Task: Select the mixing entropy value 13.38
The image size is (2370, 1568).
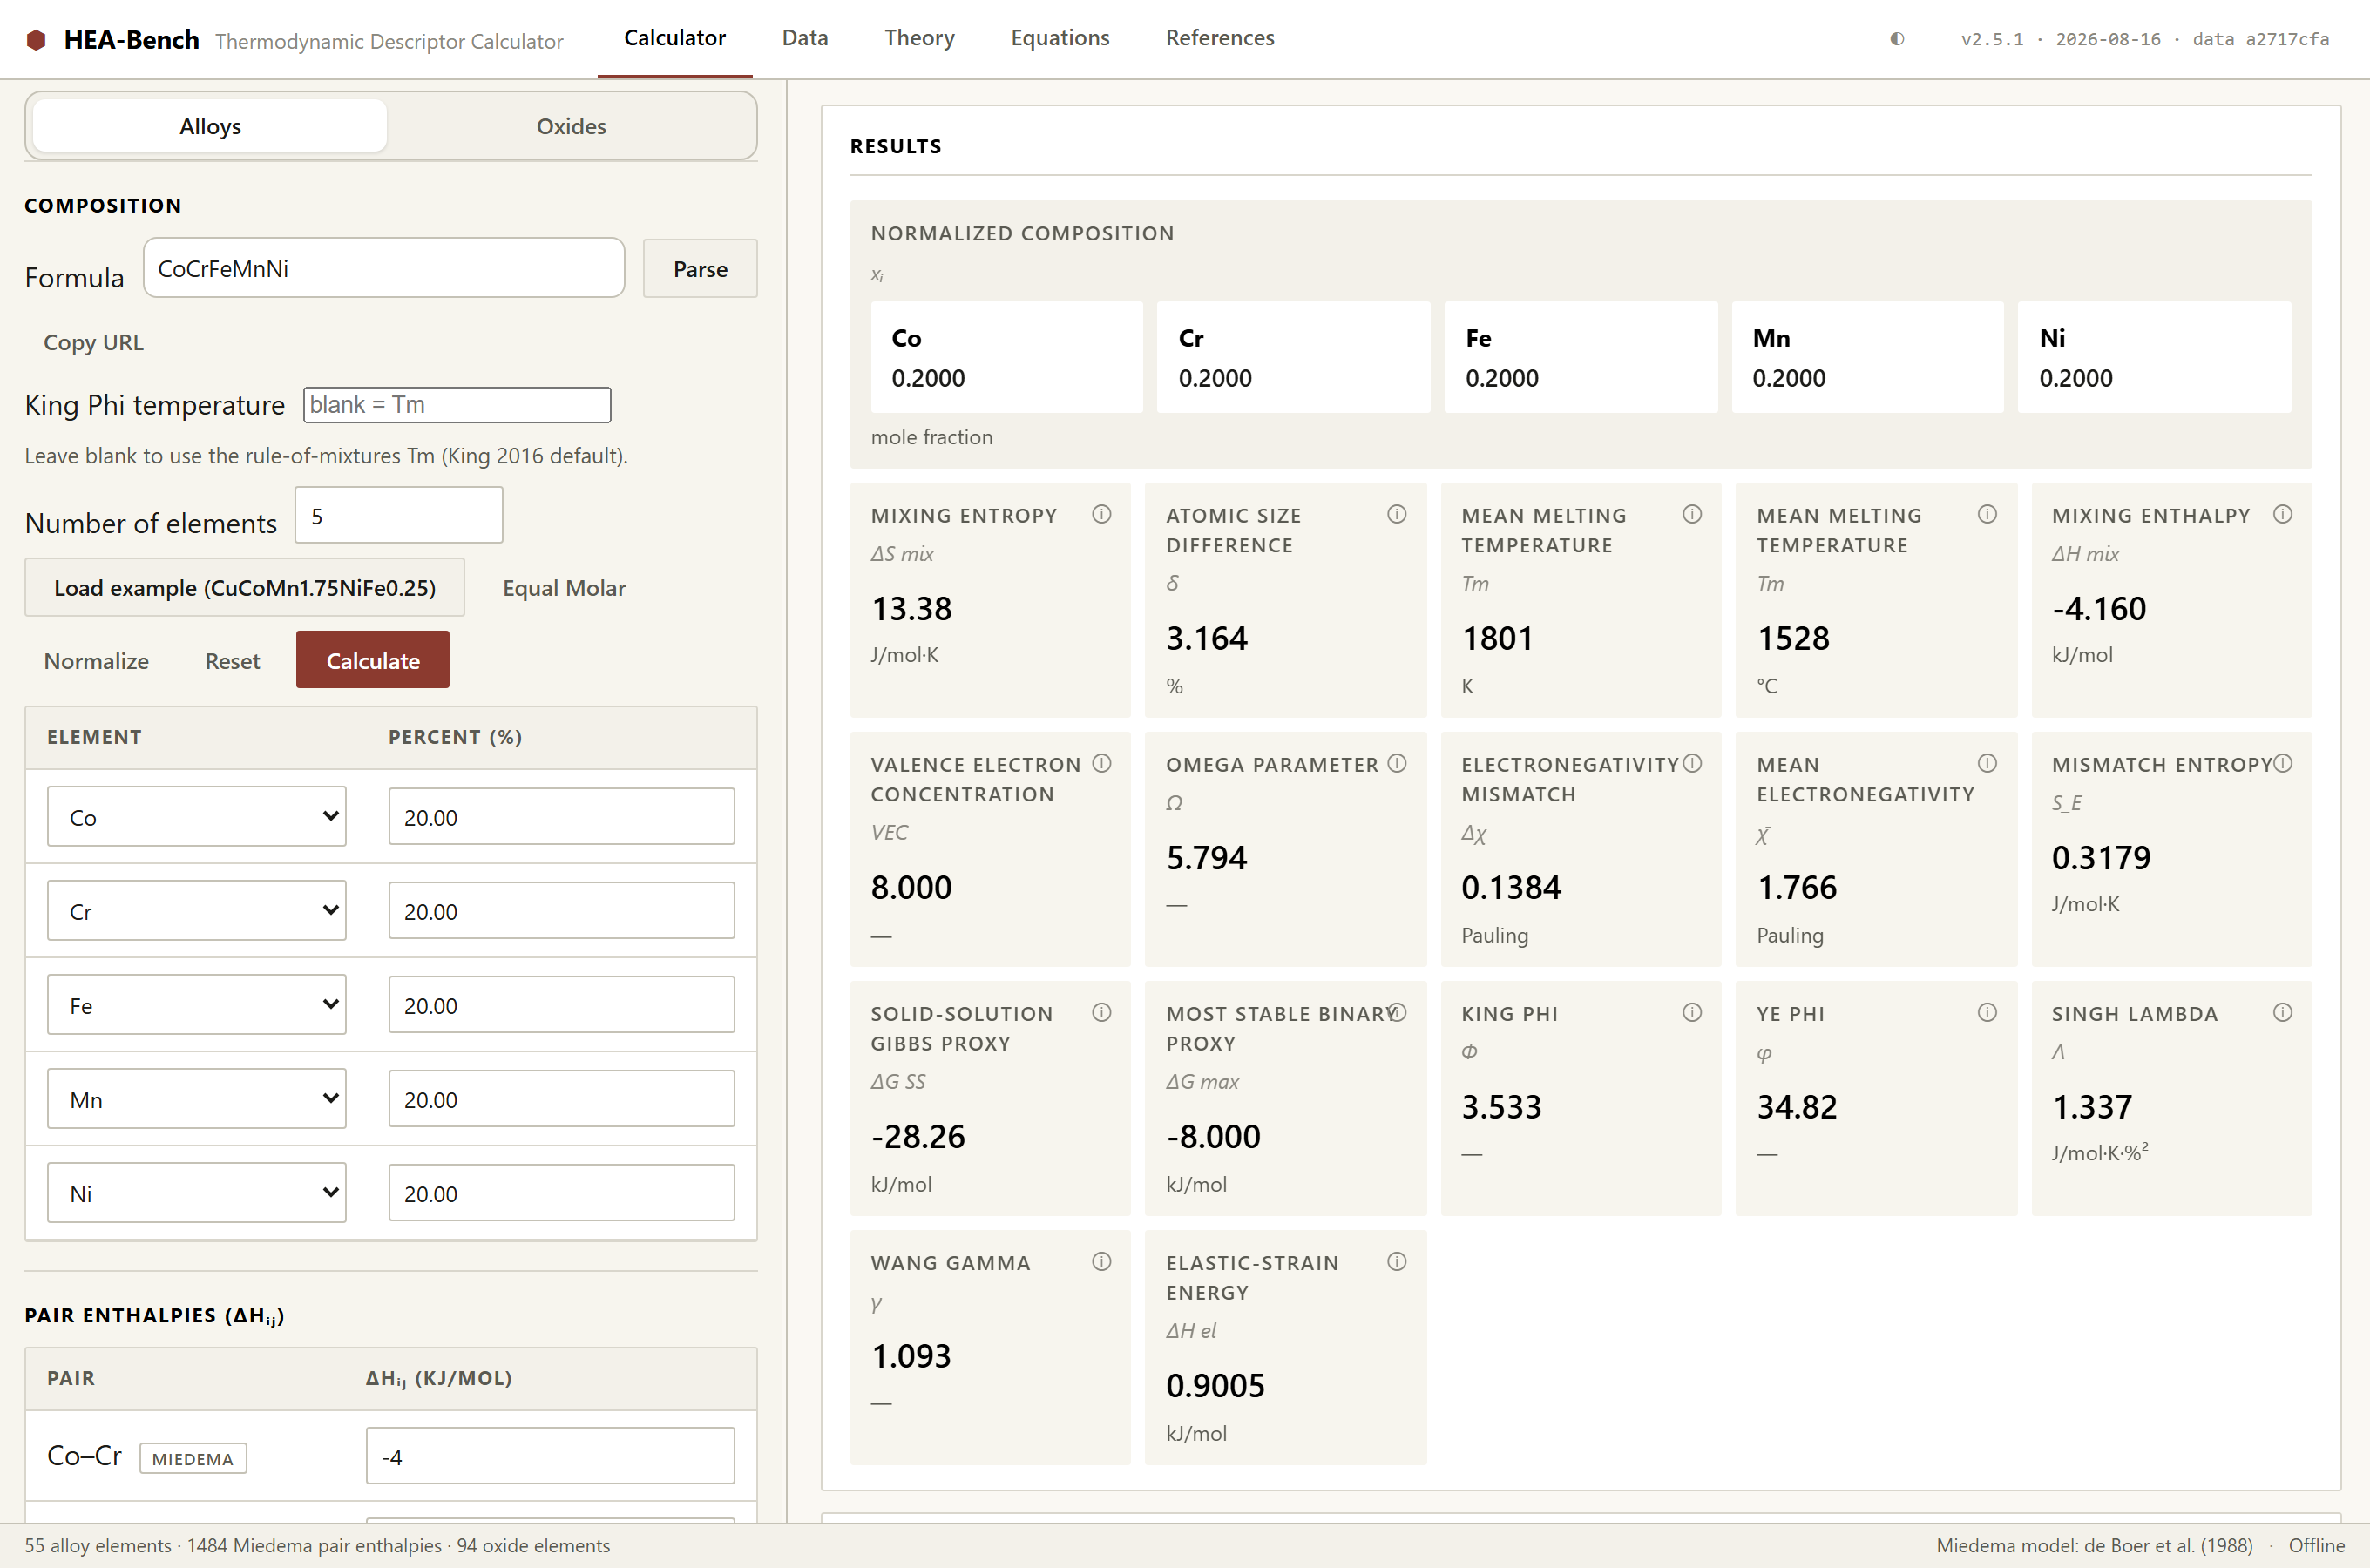Action: [x=911, y=608]
